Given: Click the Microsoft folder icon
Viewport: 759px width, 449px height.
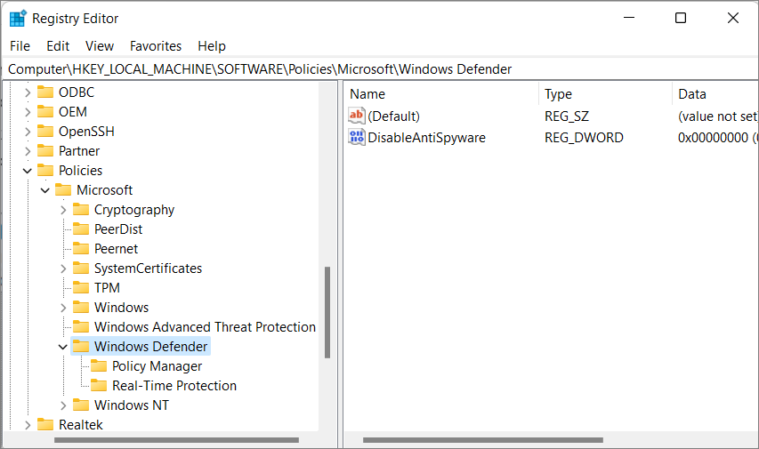Looking at the screenshot, I should [63, 190].
